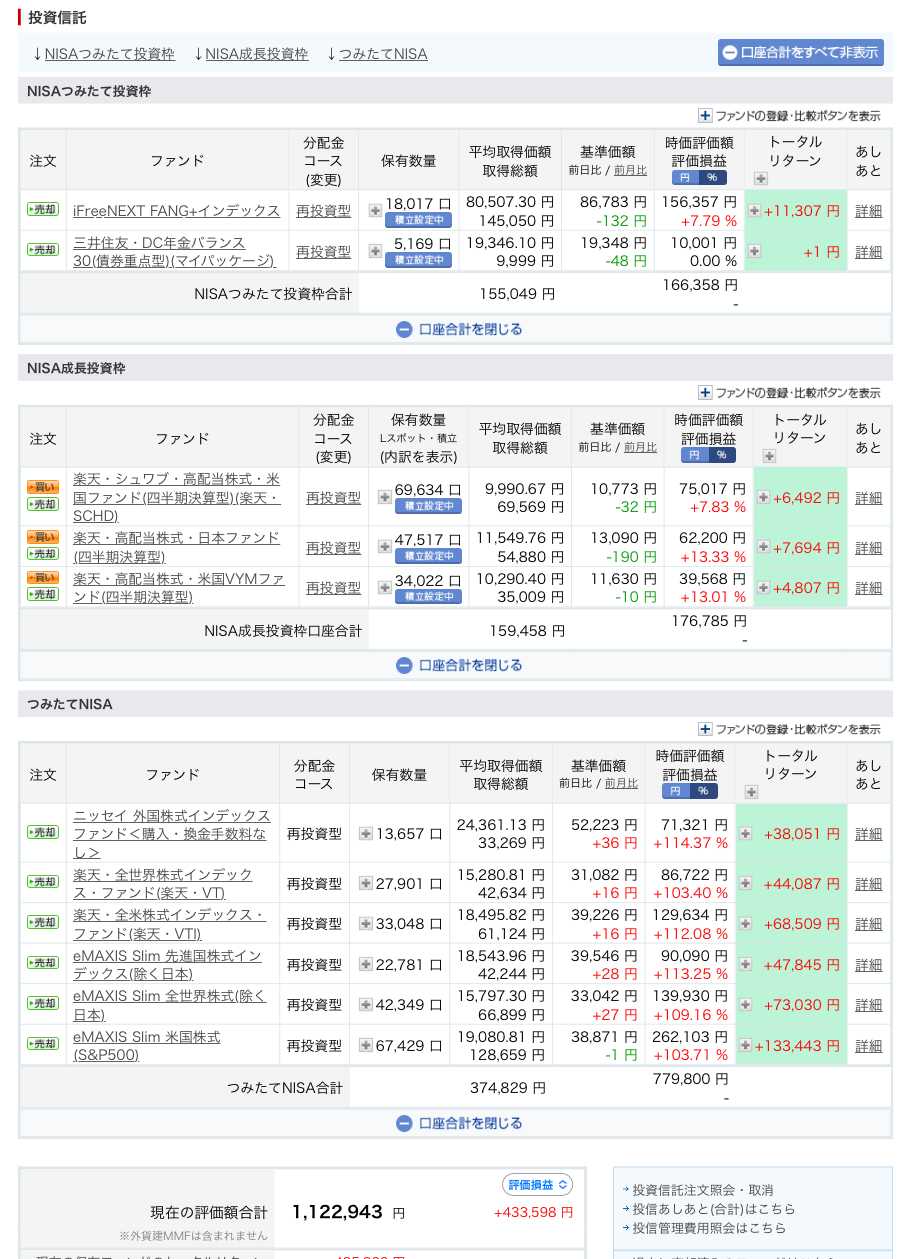907x1259 pixels.
Task: Open 投信管理費用照会はこちら link
Action: [x=709, y=1228]
